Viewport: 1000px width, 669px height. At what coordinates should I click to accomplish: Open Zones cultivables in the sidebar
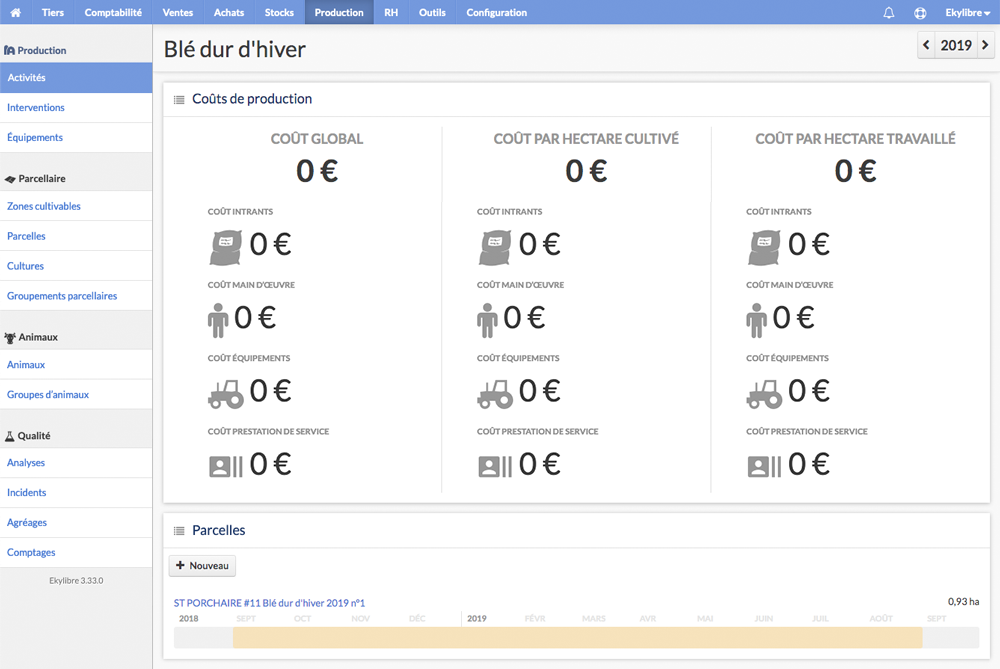tap(76, 207)
